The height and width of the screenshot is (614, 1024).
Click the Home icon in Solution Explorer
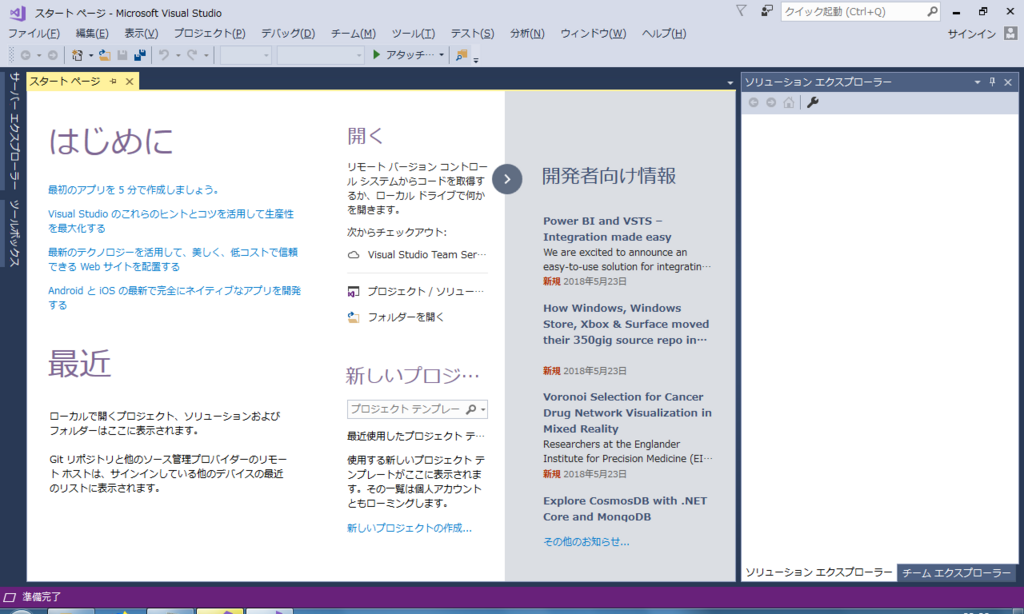pos(788,102)
